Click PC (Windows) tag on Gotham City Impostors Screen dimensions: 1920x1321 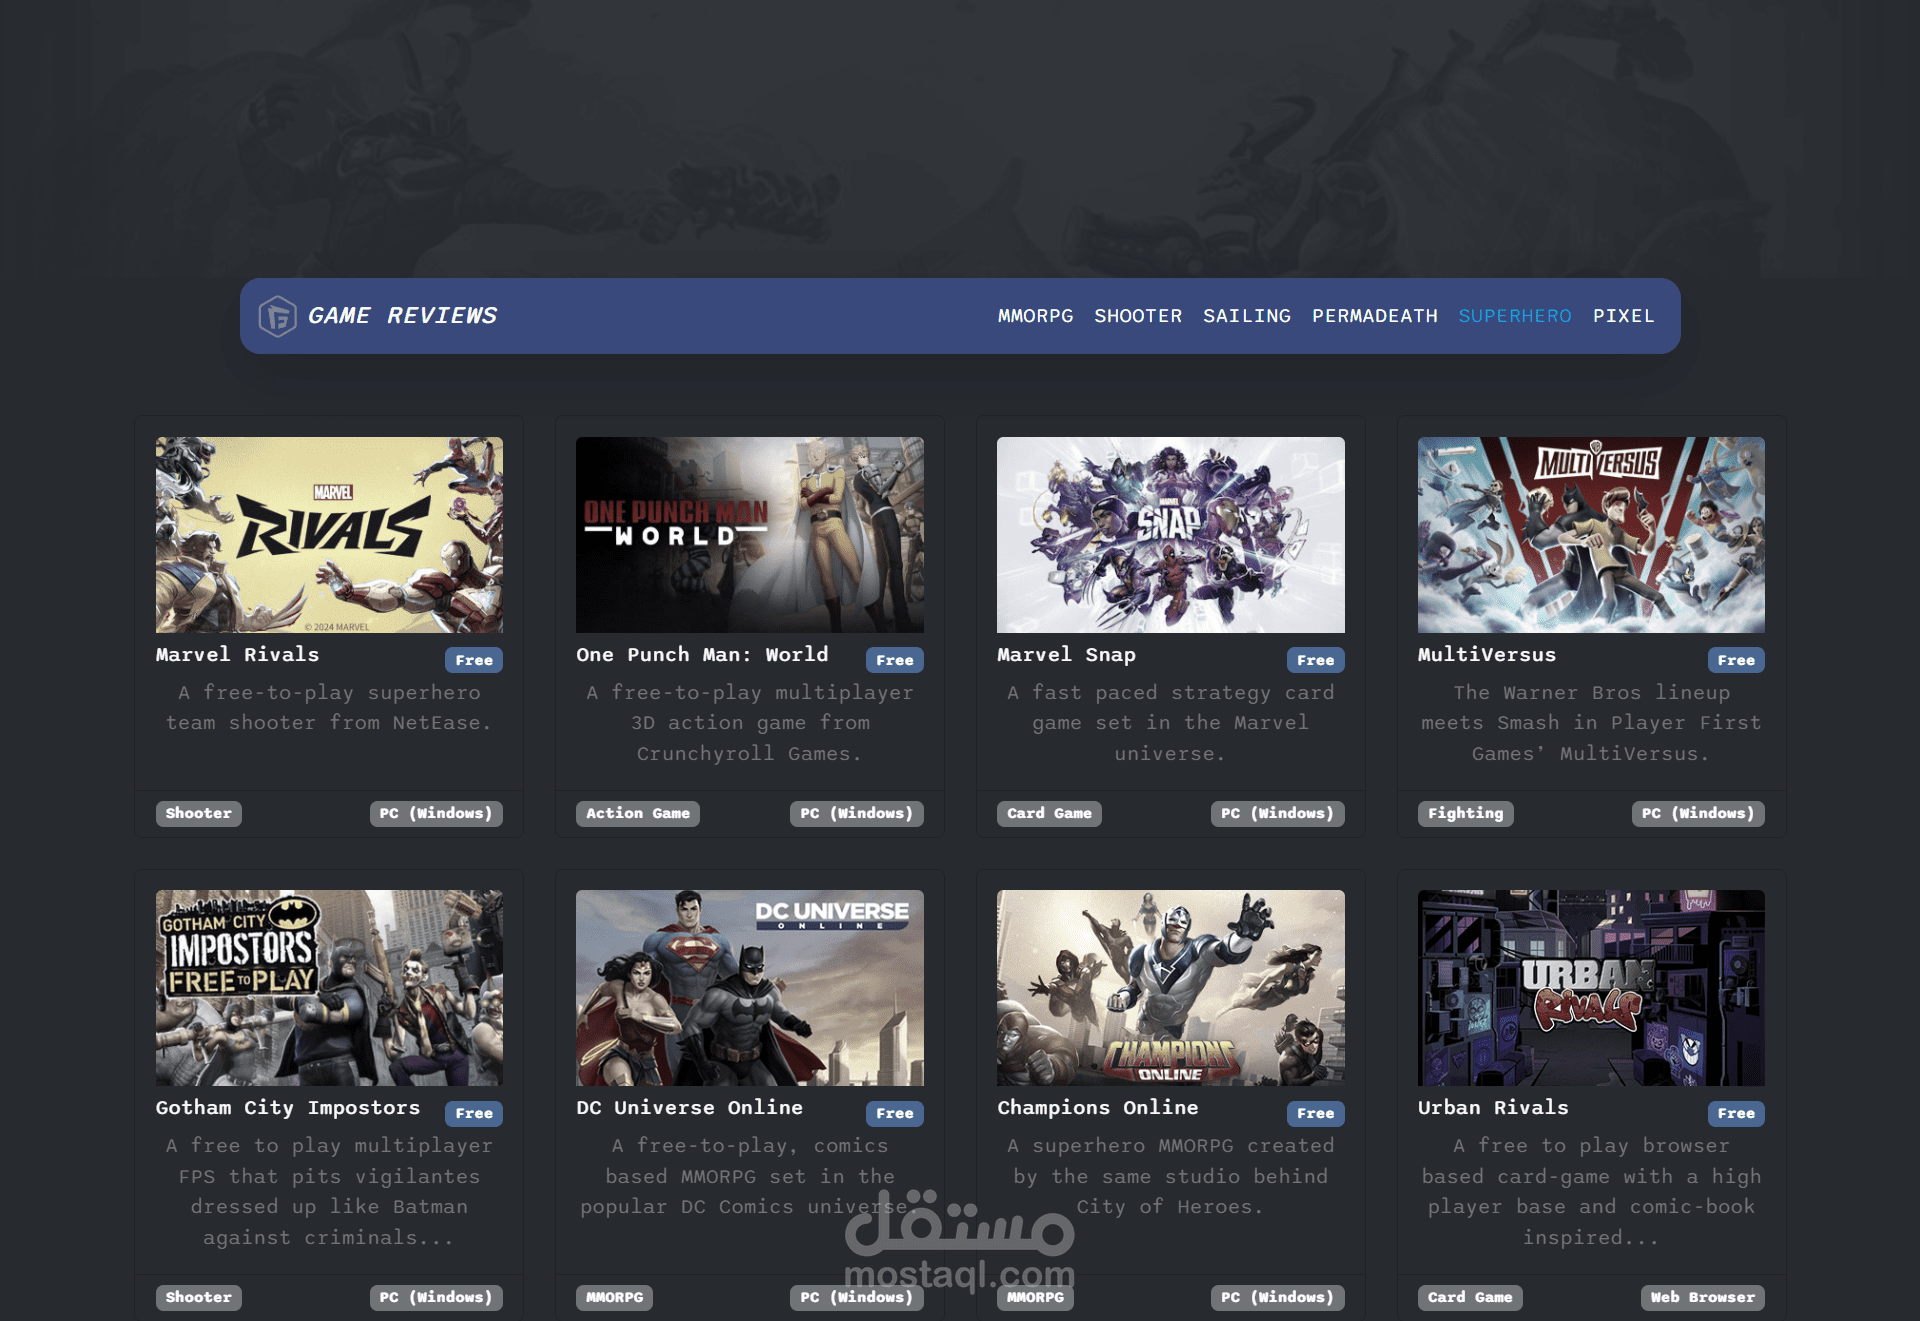pos(436,1298)
